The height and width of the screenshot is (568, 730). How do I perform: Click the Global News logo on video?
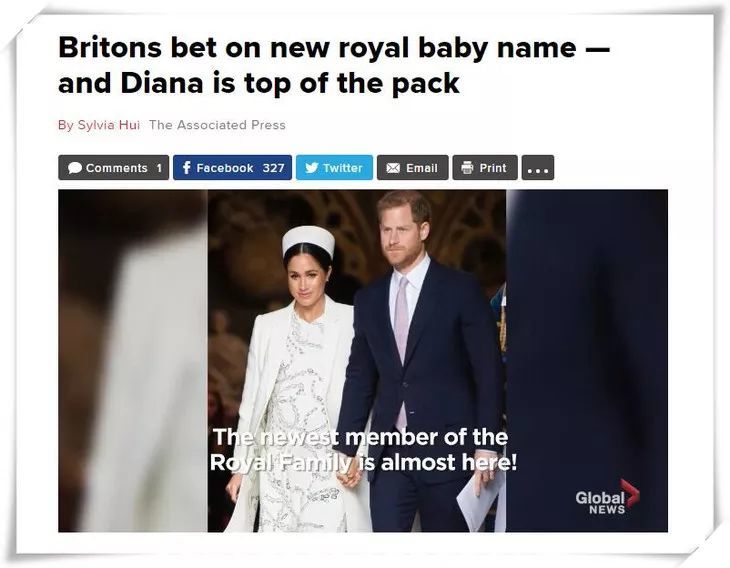point(607,497)
